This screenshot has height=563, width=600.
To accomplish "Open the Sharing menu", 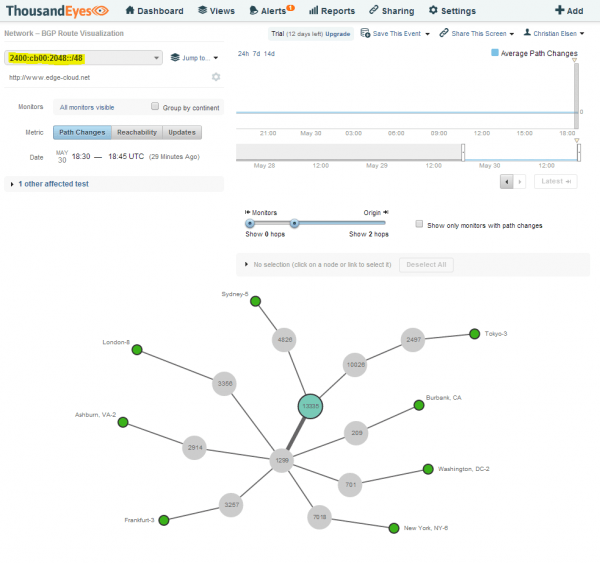I will (x=392, y=11).
